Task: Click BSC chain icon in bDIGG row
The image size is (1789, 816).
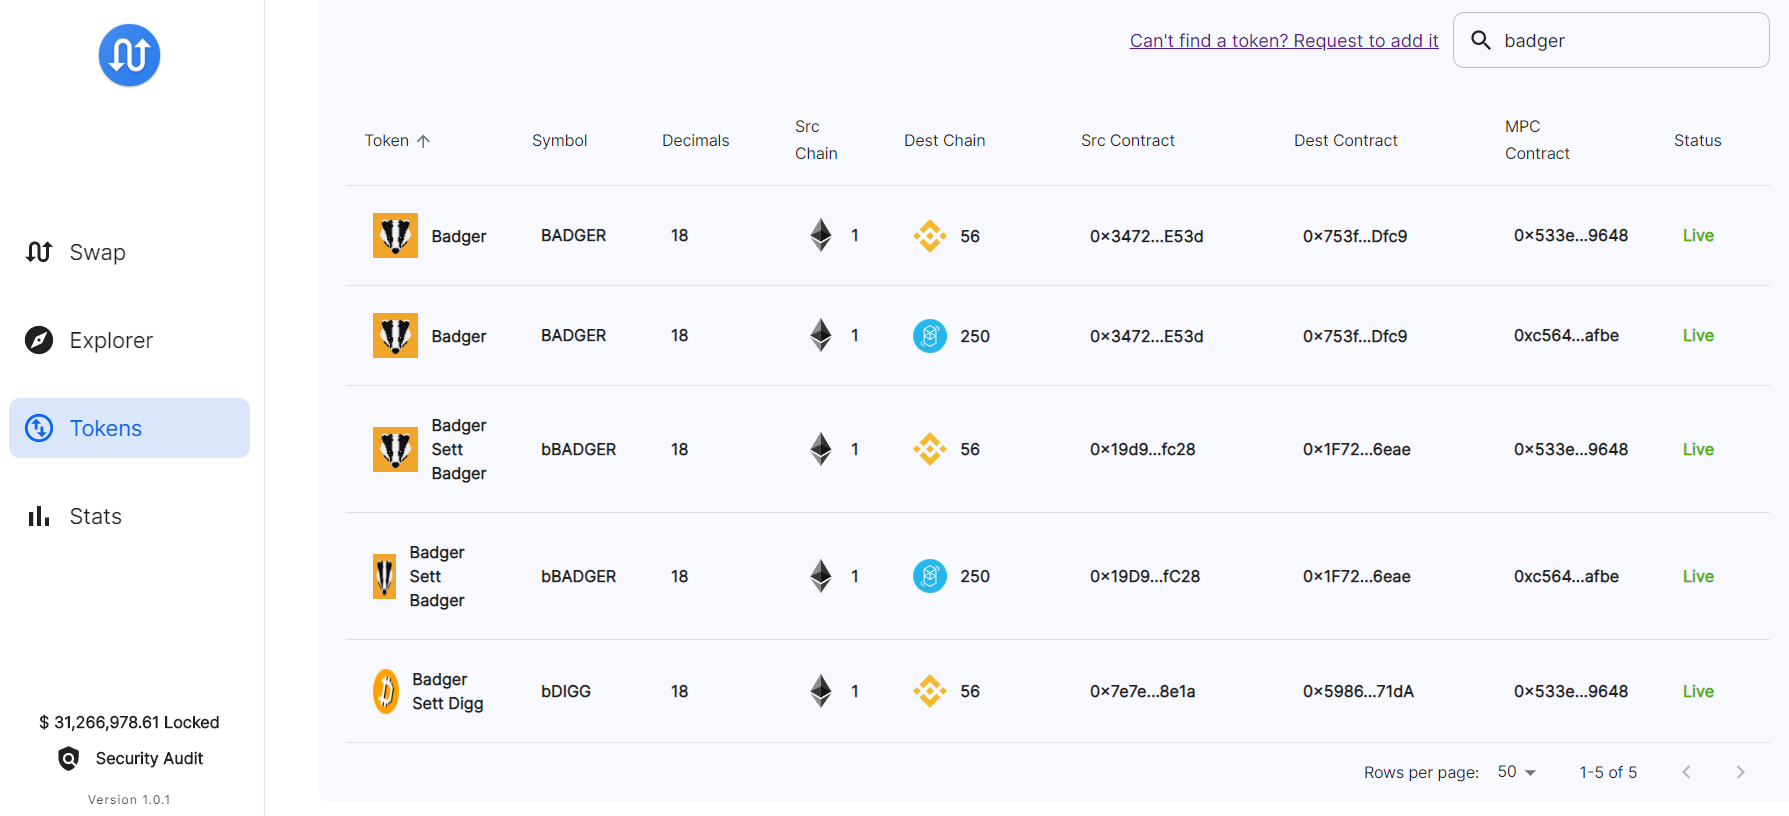Action: point(930,691)
